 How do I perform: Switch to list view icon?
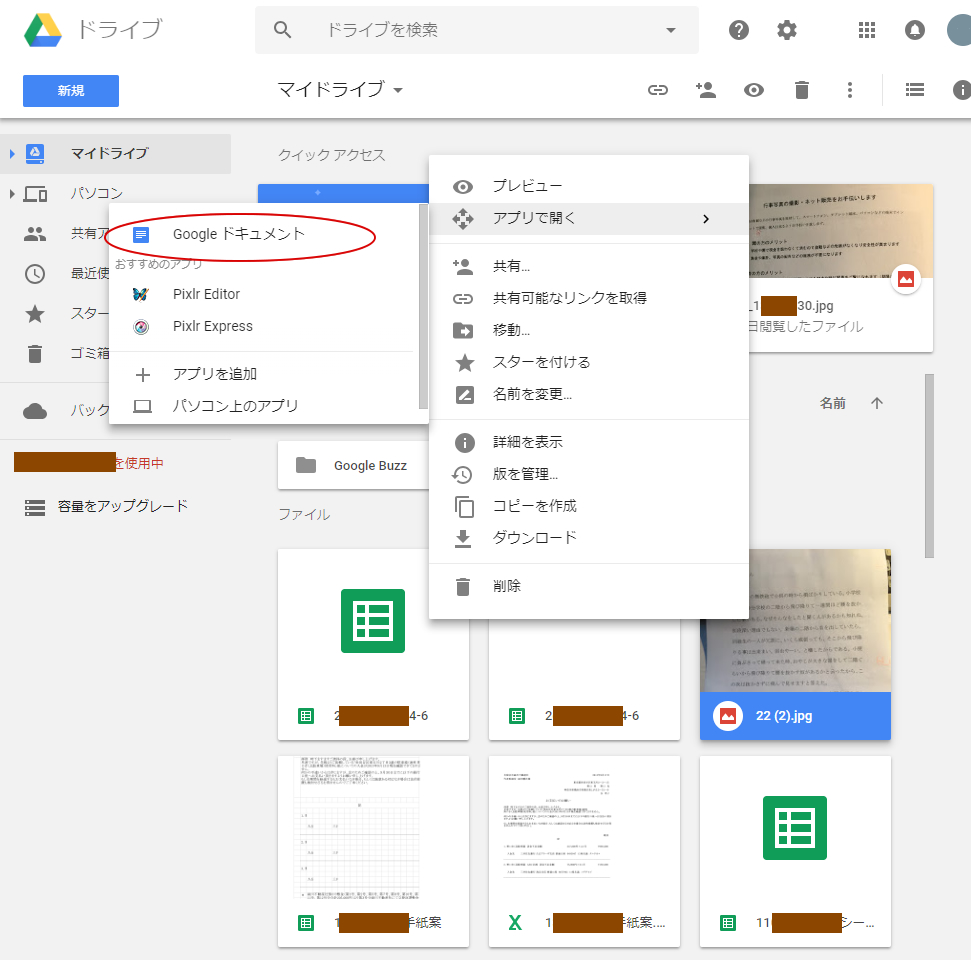tap(915, 90)
